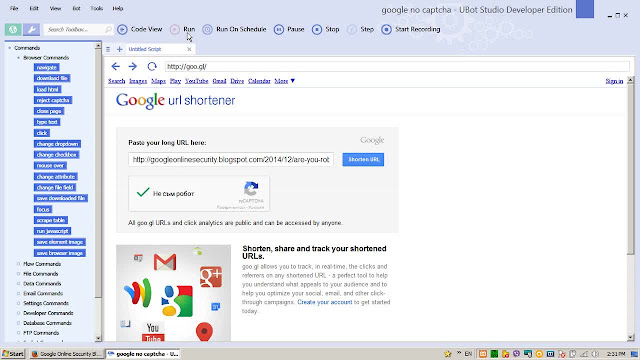The image size is (640, 360).
Task: Step through the script
Action: 360,29
